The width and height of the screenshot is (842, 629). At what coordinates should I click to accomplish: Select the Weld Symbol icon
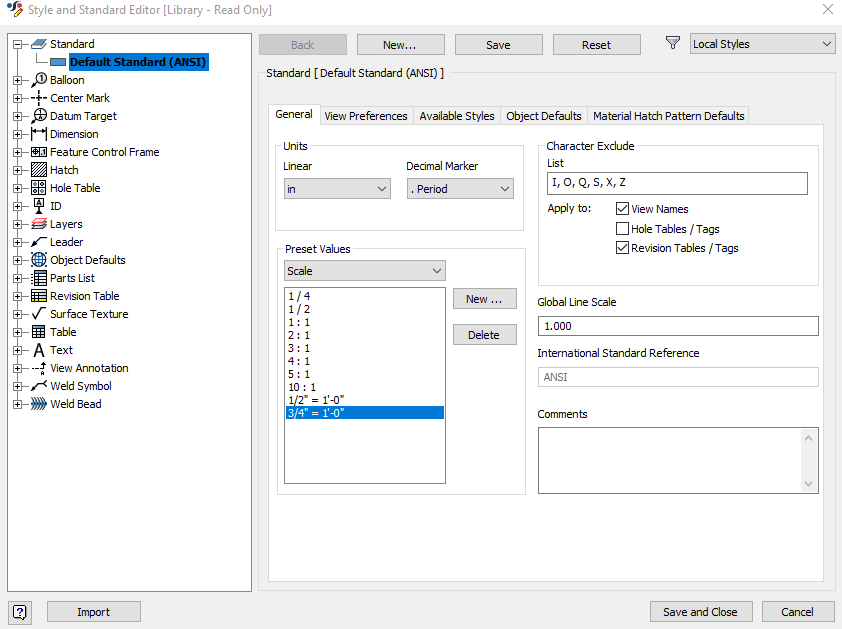click(37, 385)
